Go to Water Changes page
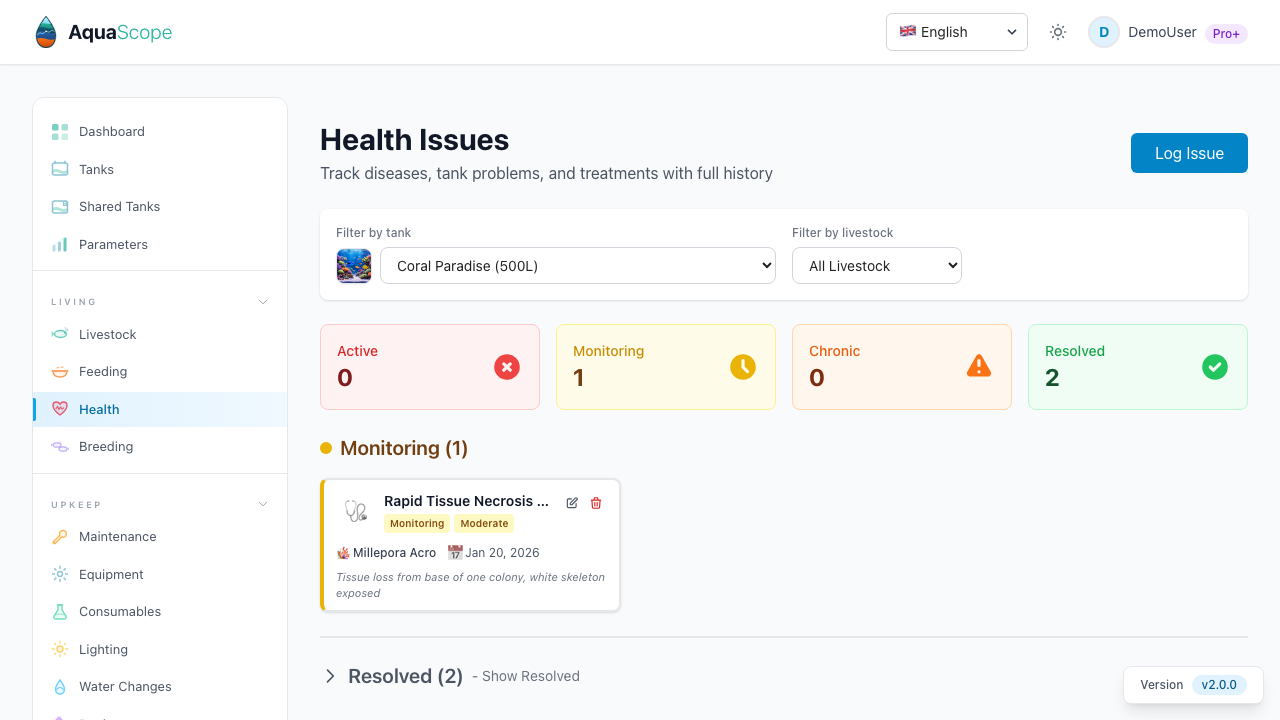This screenshot has width=1280, height=720. click(125, 686)
